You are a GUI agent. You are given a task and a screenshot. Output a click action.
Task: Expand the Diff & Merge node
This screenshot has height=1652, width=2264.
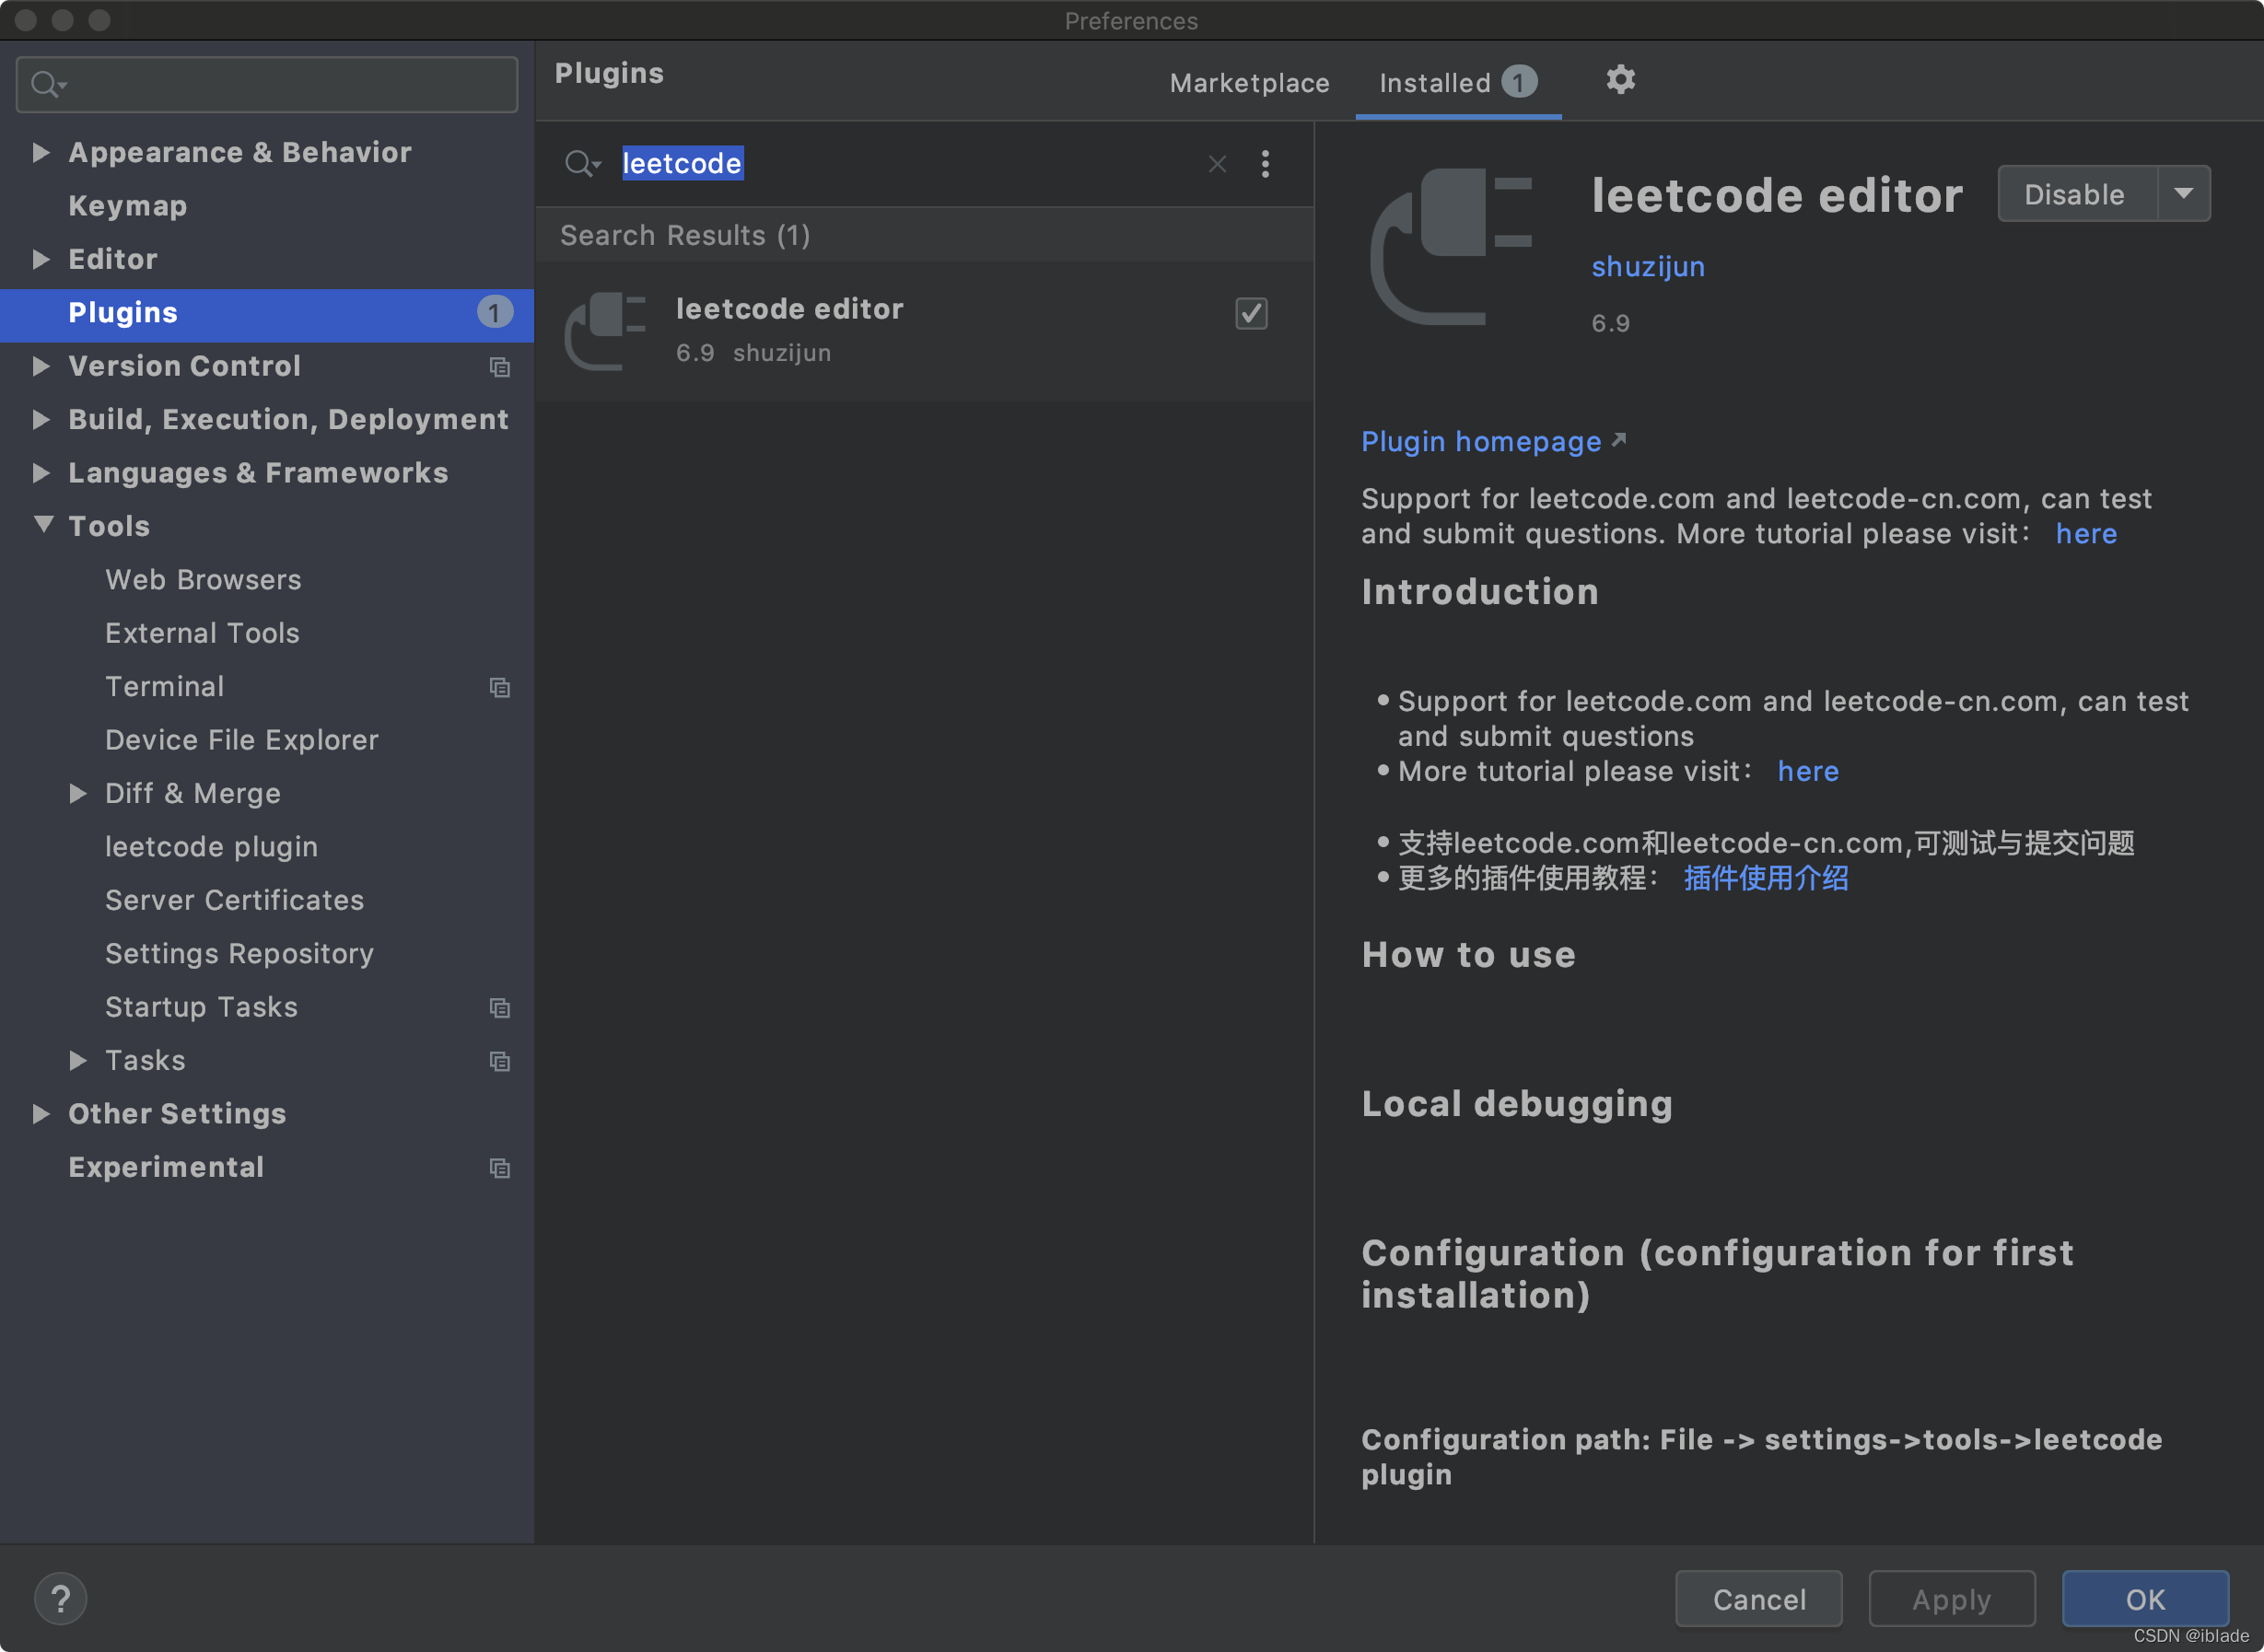(78, 793)
